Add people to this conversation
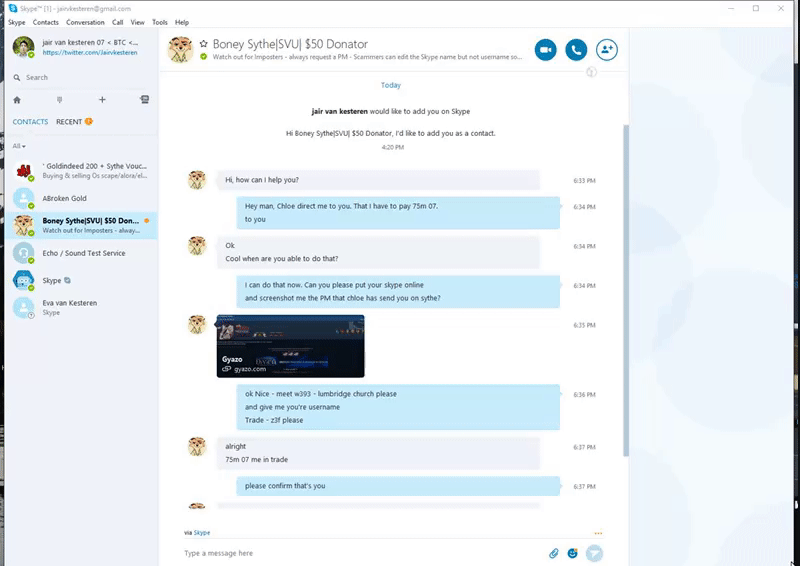The width and height of the screenshot is (800, 566). [x=607, y=50]
